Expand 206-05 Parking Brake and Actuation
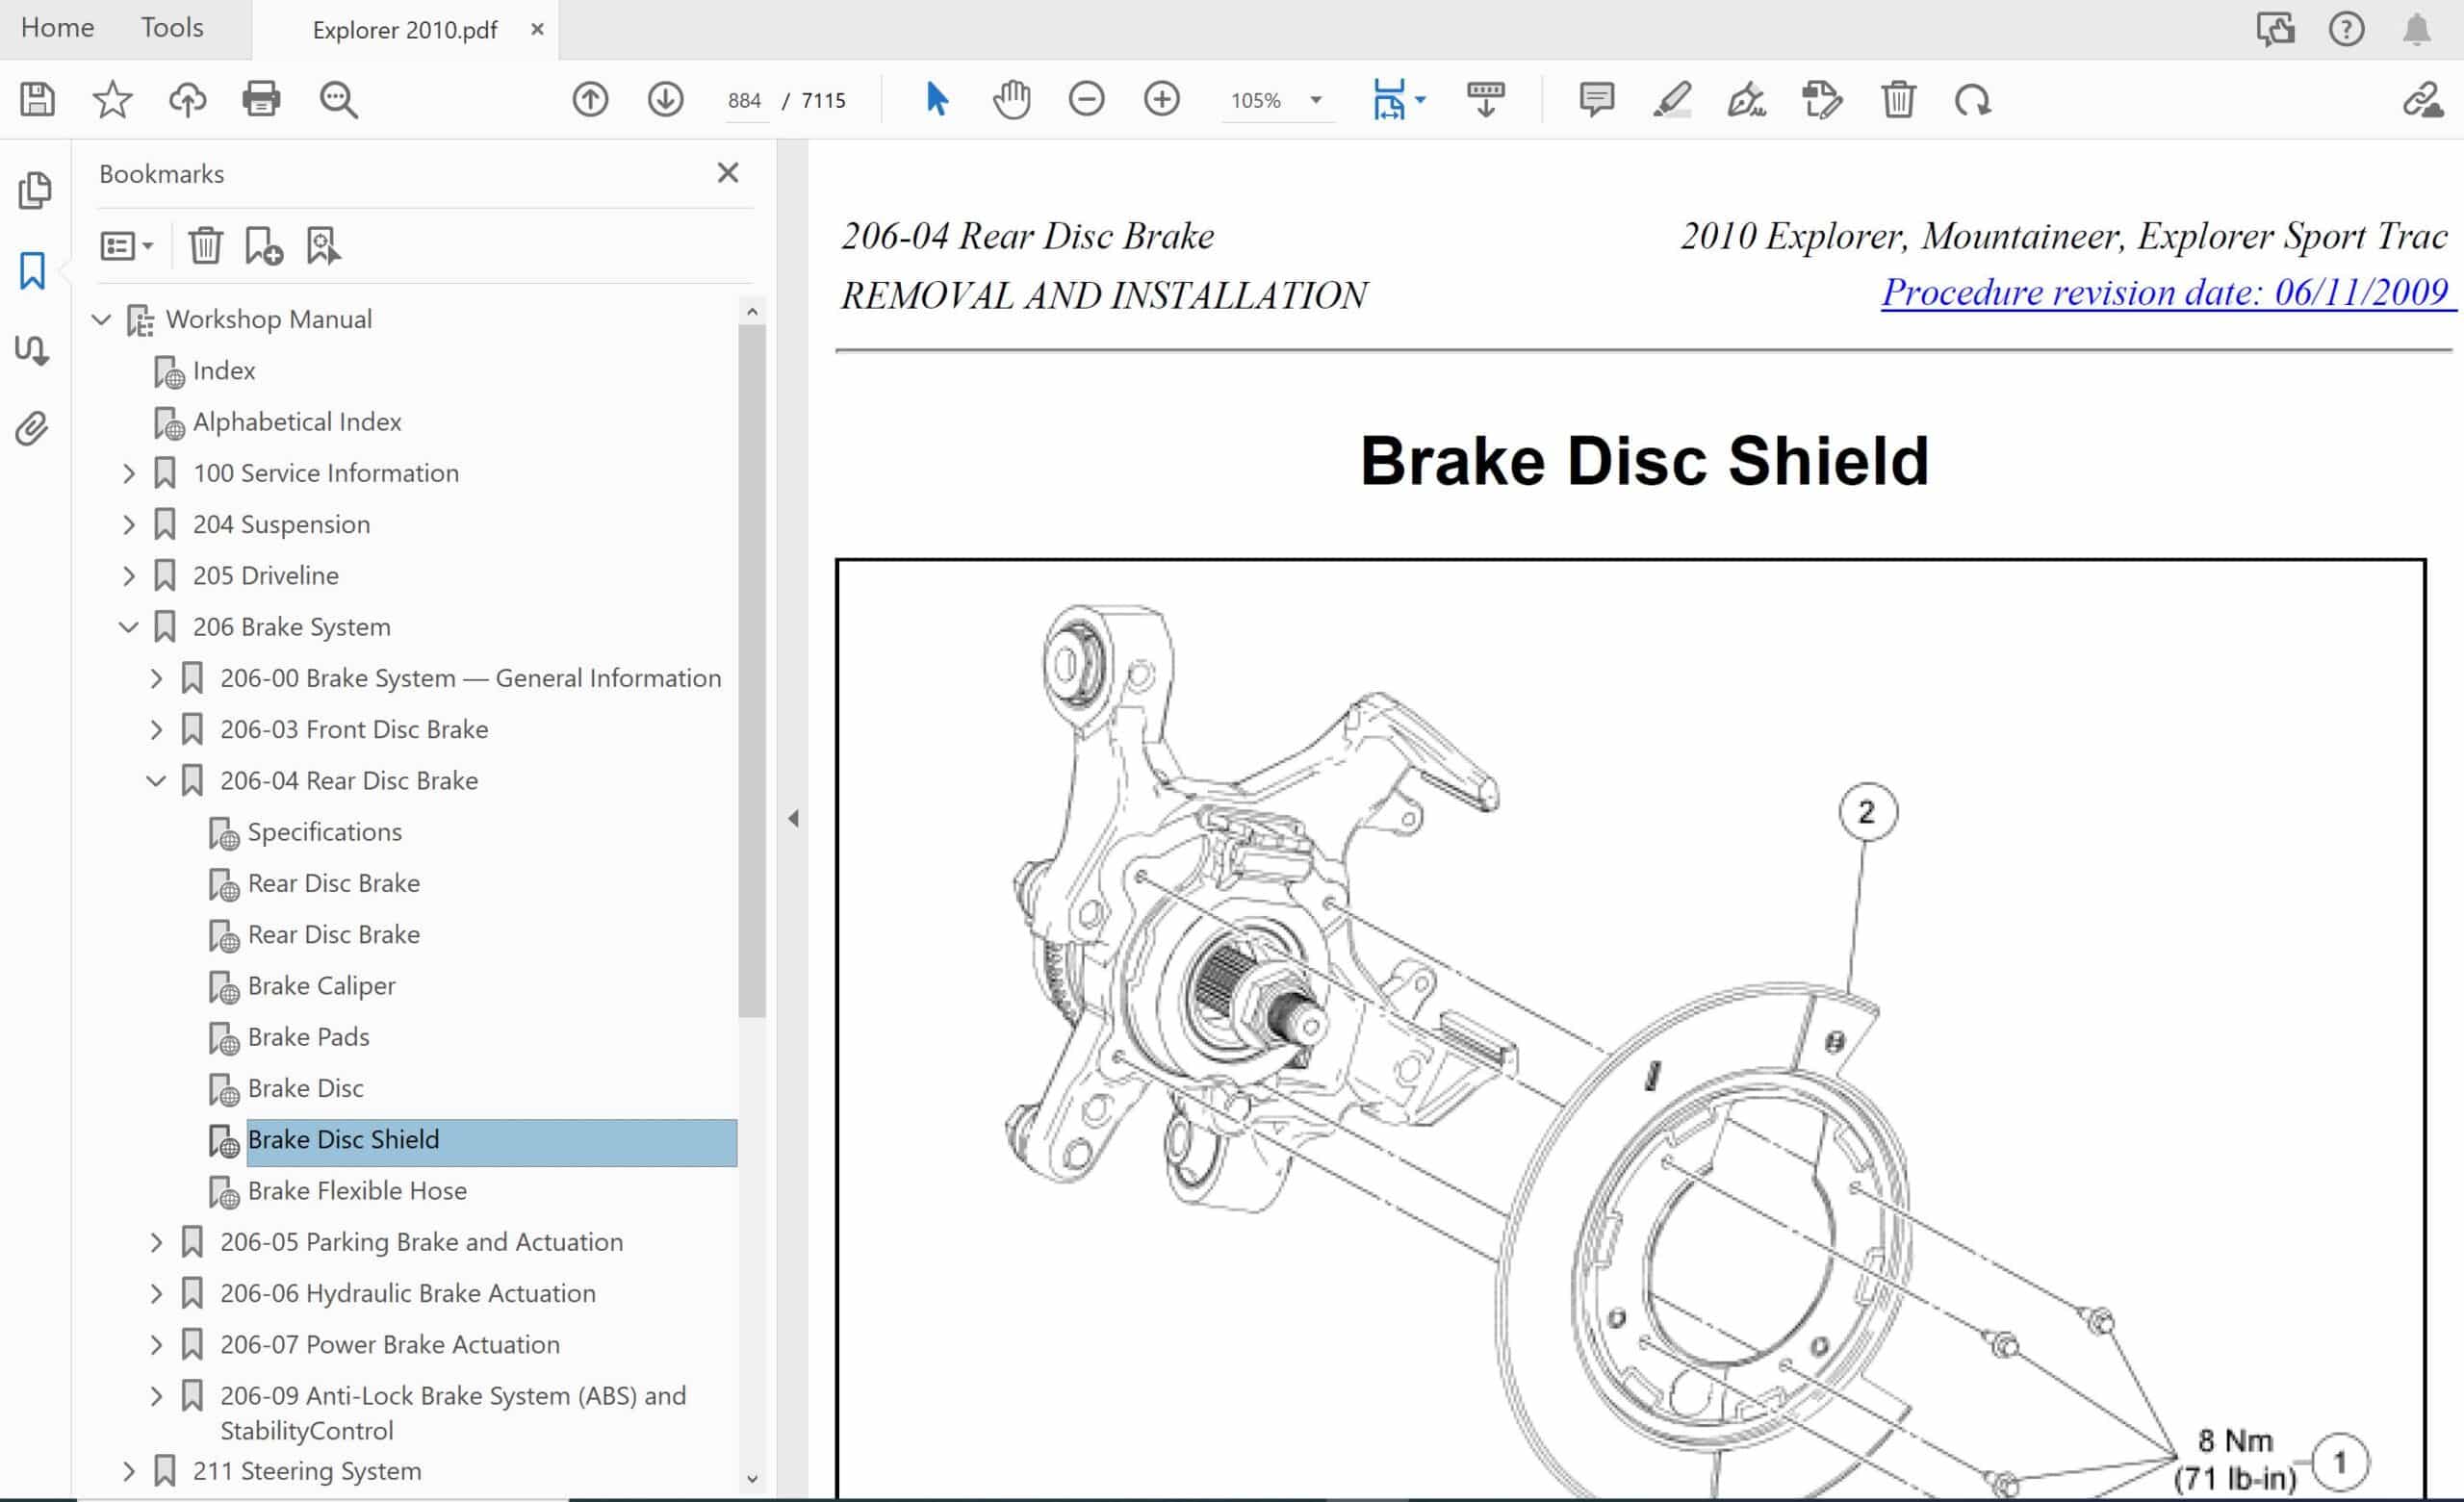Viewport: 2464px width, 1502px height. [156, 1242]
